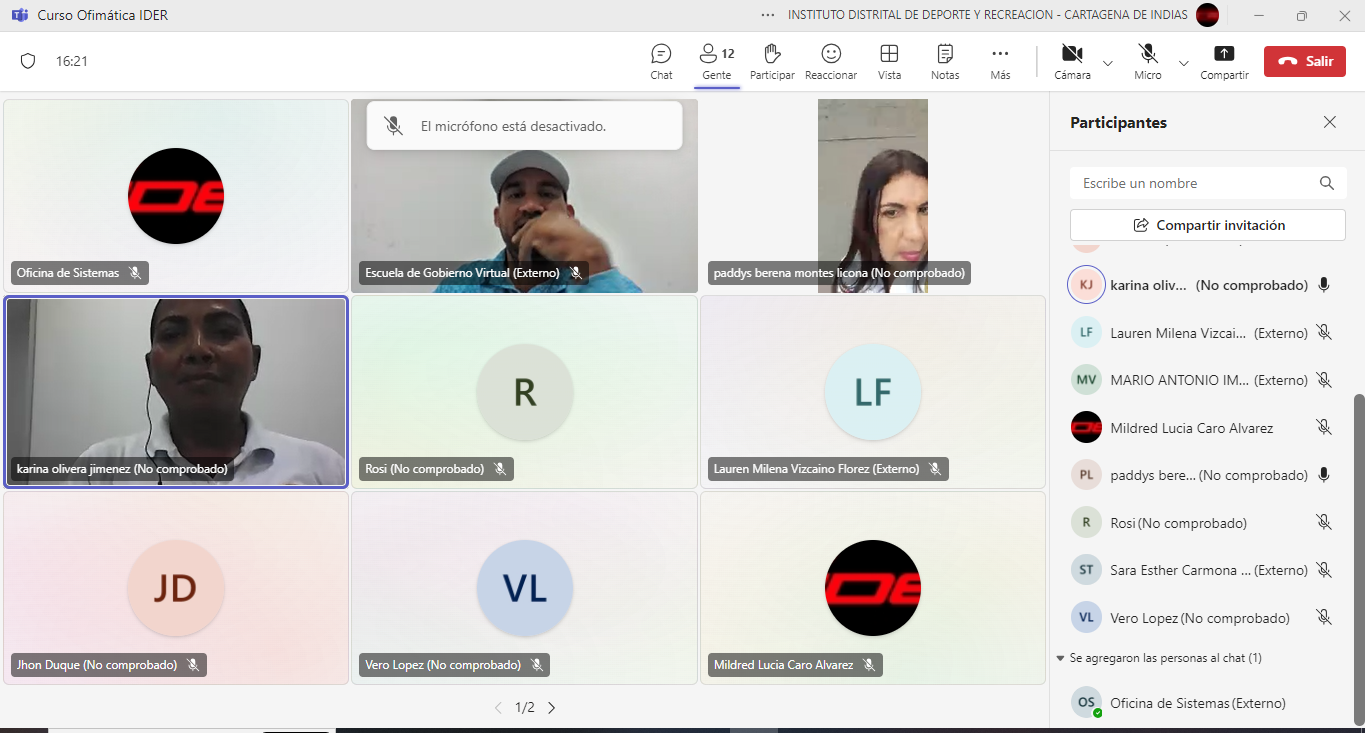Select Vero Lopez in participant list
Image resolution: width=1365 pixels, height=733 pixels.
[x=1200, y=617]
